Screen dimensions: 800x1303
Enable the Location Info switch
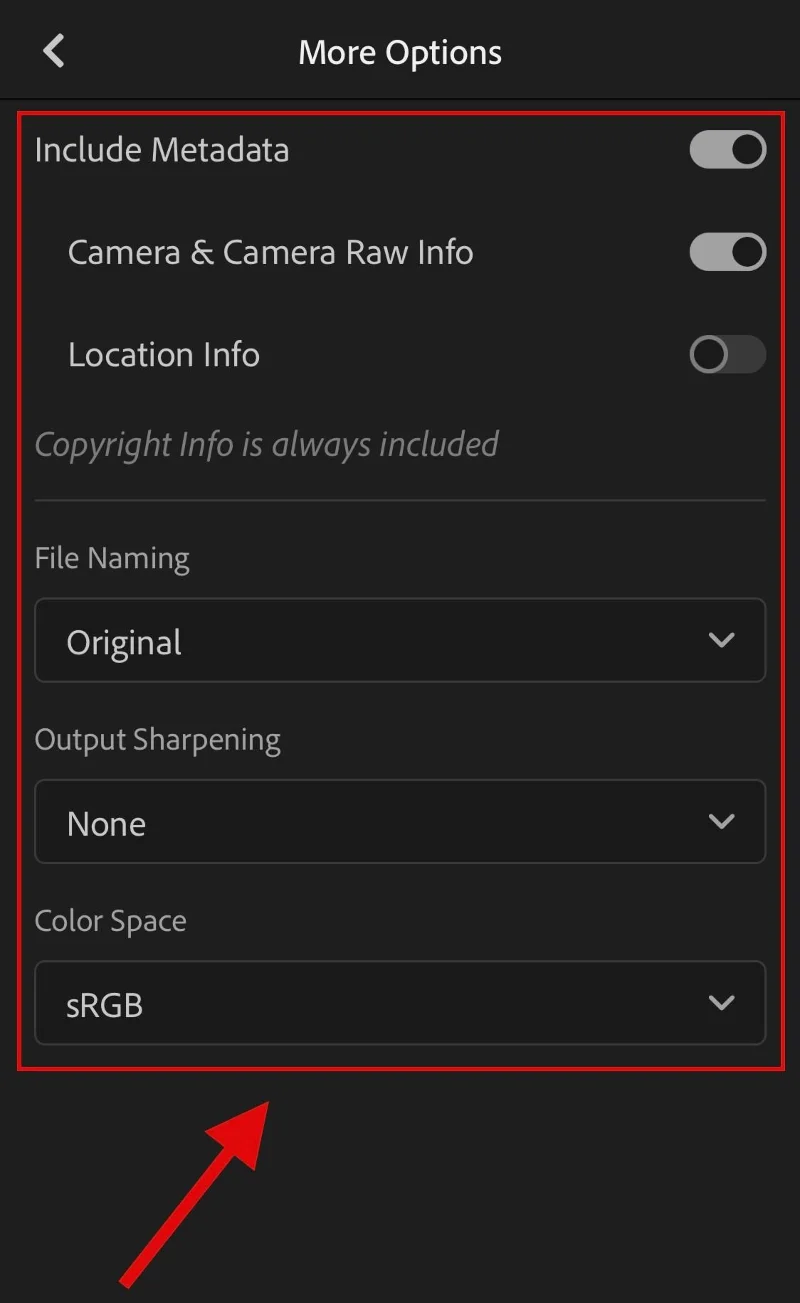pyautogui.click(x=728, y=355)
